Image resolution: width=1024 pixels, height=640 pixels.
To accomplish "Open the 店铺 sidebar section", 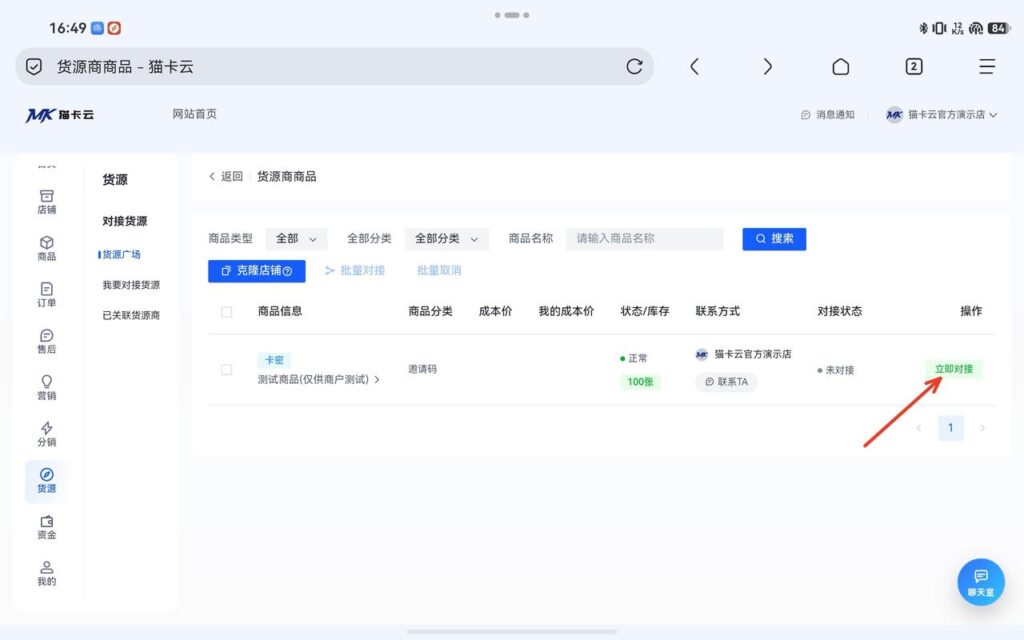I will pos(46,202).
